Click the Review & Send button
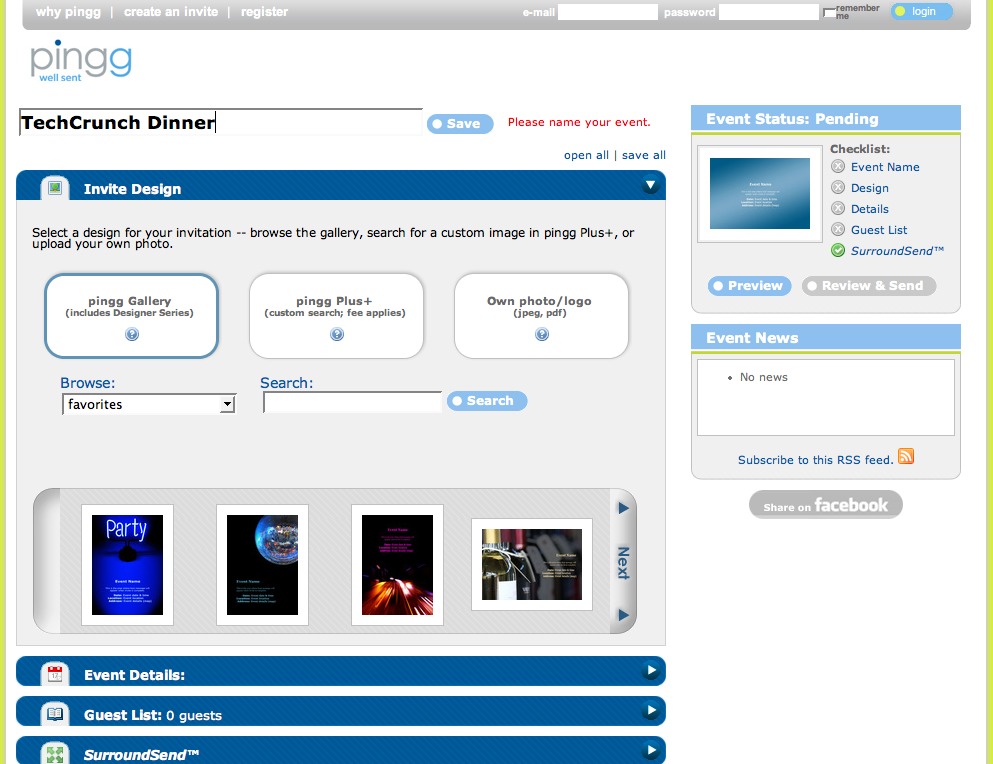993x764 pixels. 869,286
